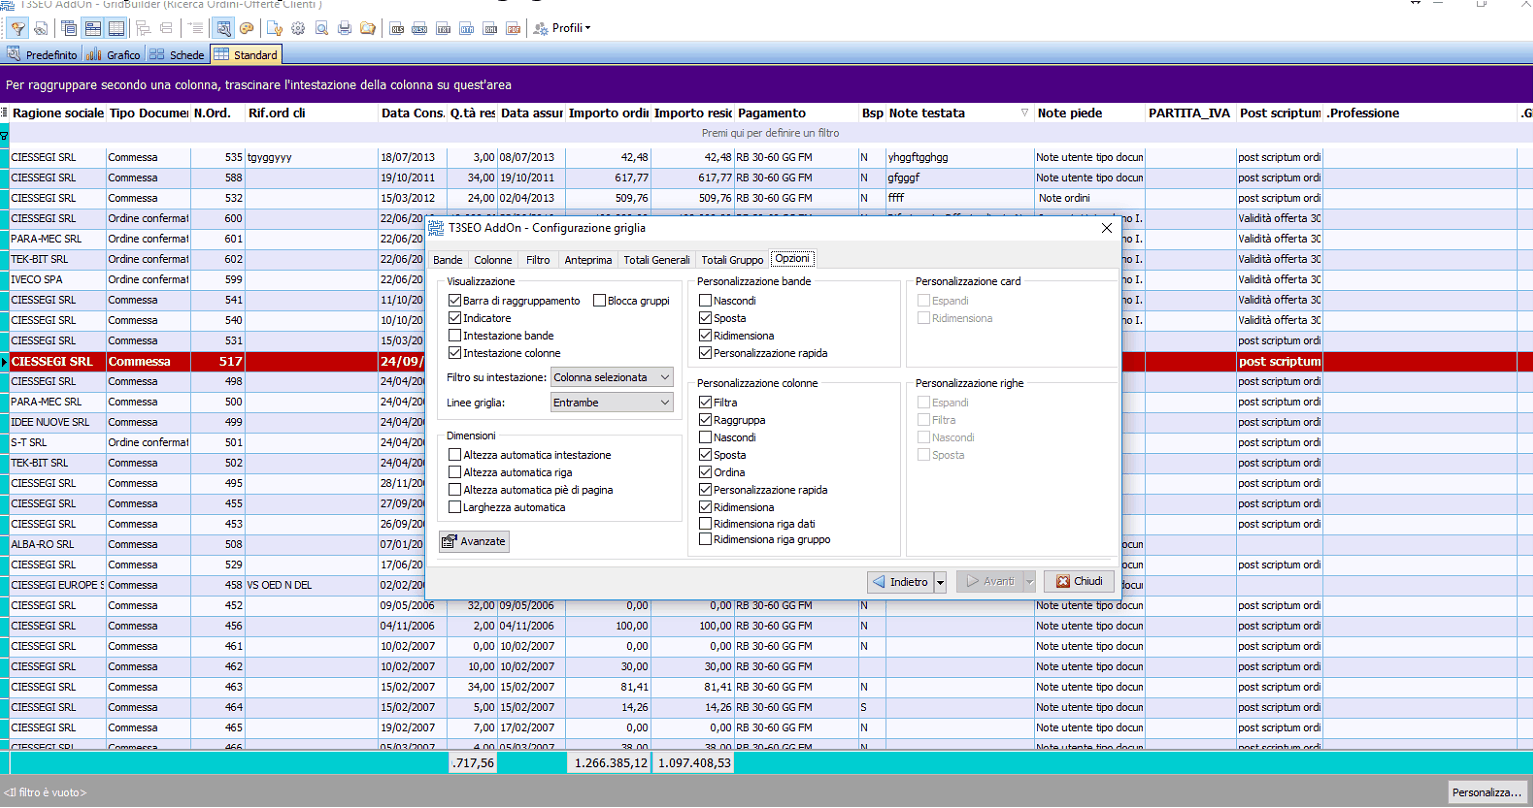
Task: Open the gear settings icon in toolbar
Action: [x=298, y=29]
